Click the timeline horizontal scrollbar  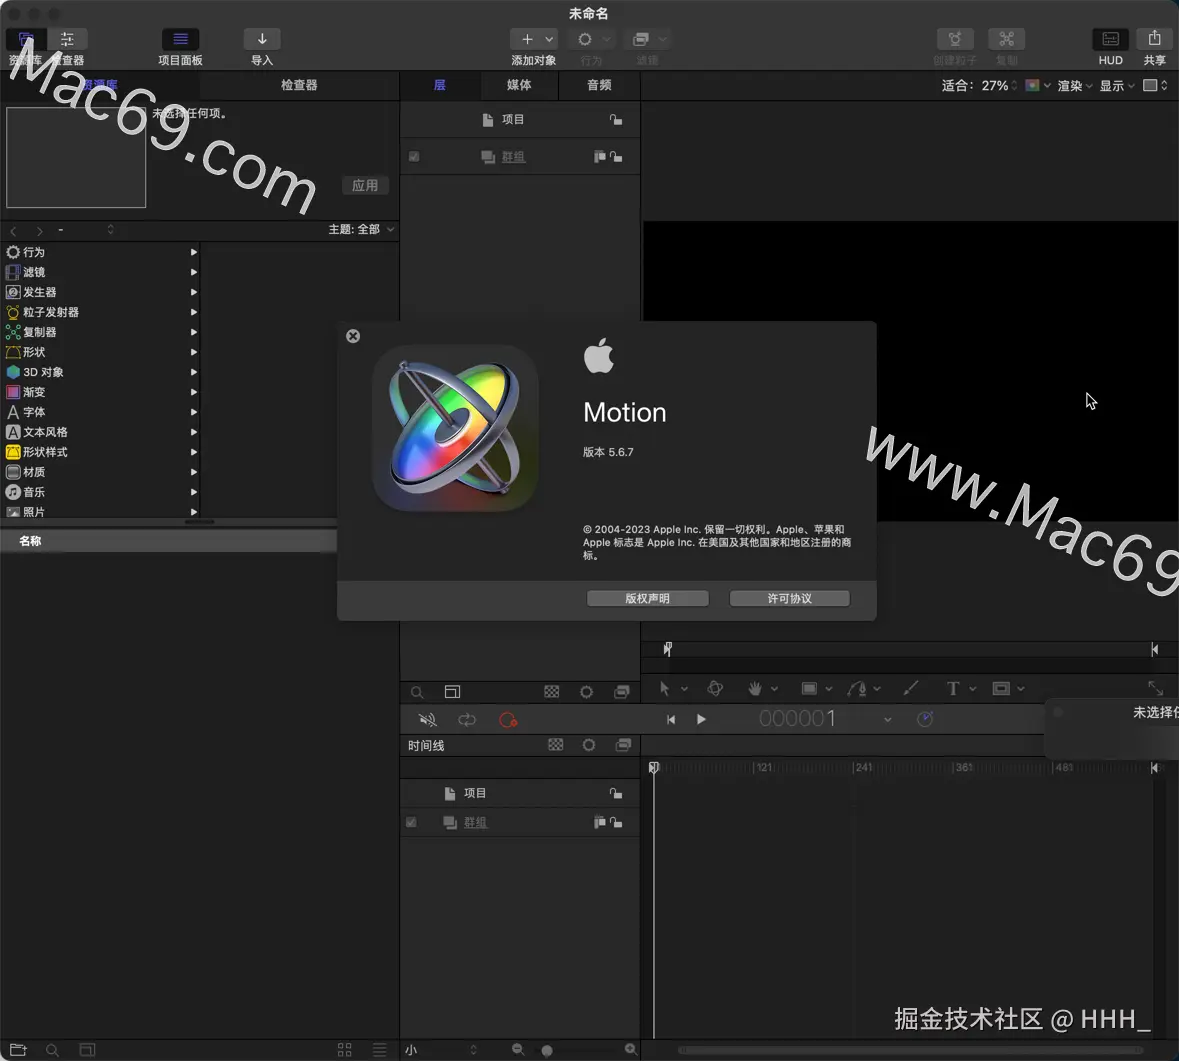[x=910, y=1050]
